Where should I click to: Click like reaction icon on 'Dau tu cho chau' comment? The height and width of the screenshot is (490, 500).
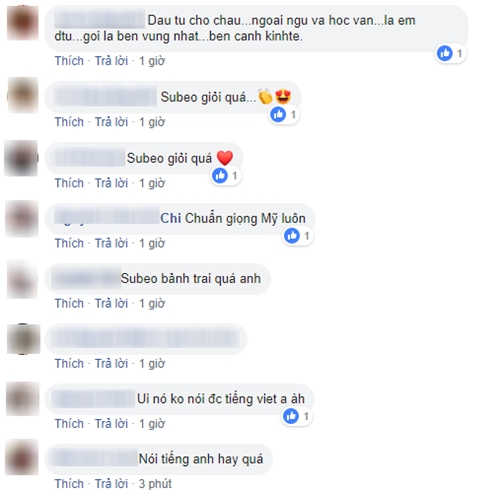445,53
